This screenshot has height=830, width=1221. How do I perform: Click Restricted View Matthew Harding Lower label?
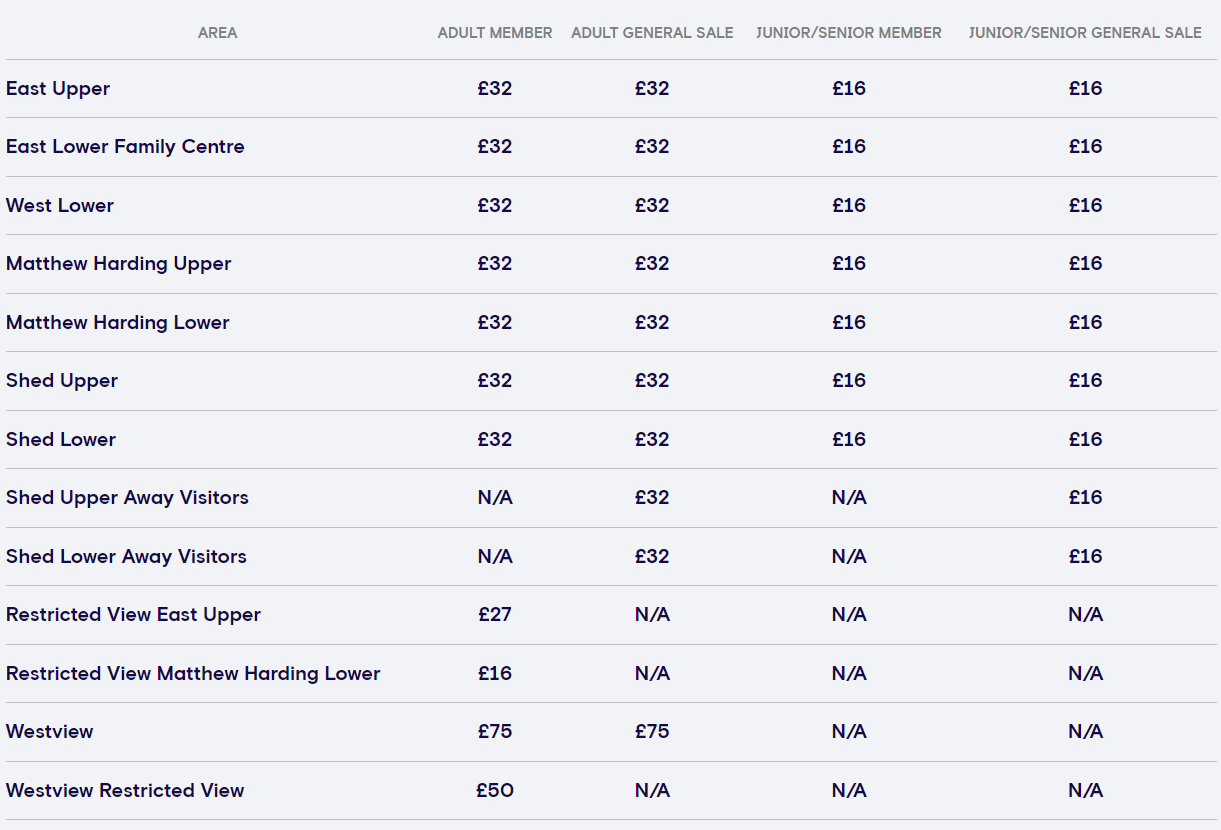click(x=193, y=674)
